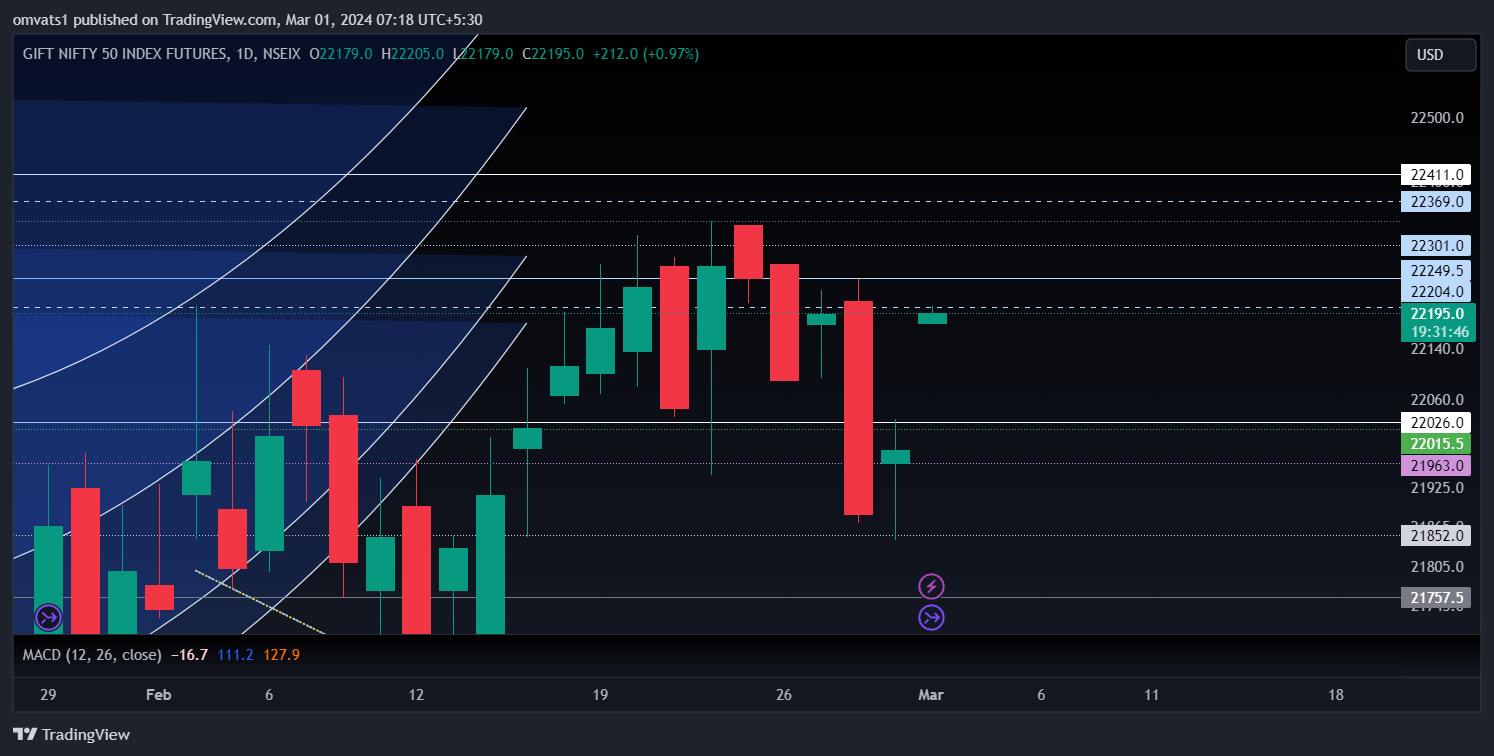
Task: Click the 26 date label on the time axis
Action: click(x=784, y=694)
